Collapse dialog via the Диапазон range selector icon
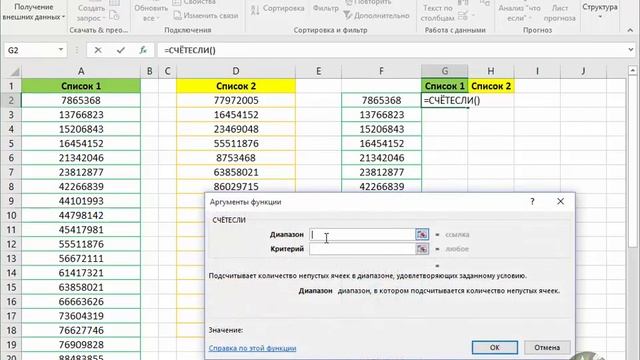The image size is (640, 360). (x=422, y=234)
